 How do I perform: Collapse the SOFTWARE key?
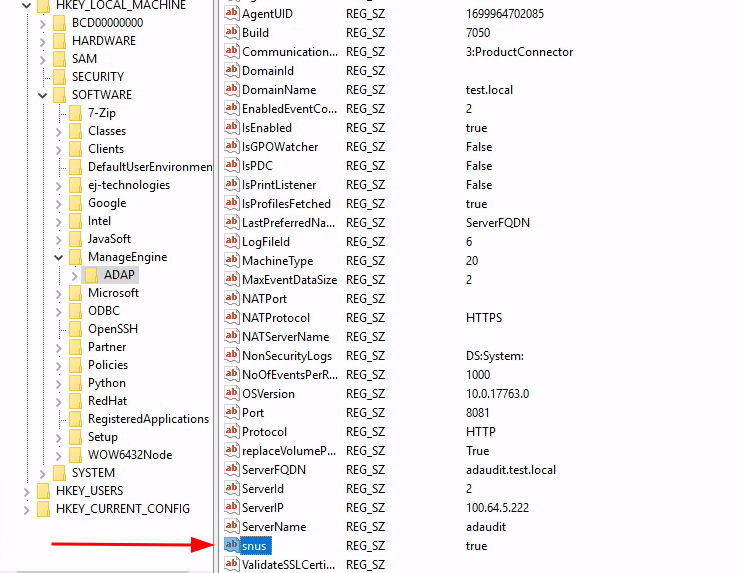(42, 95)
